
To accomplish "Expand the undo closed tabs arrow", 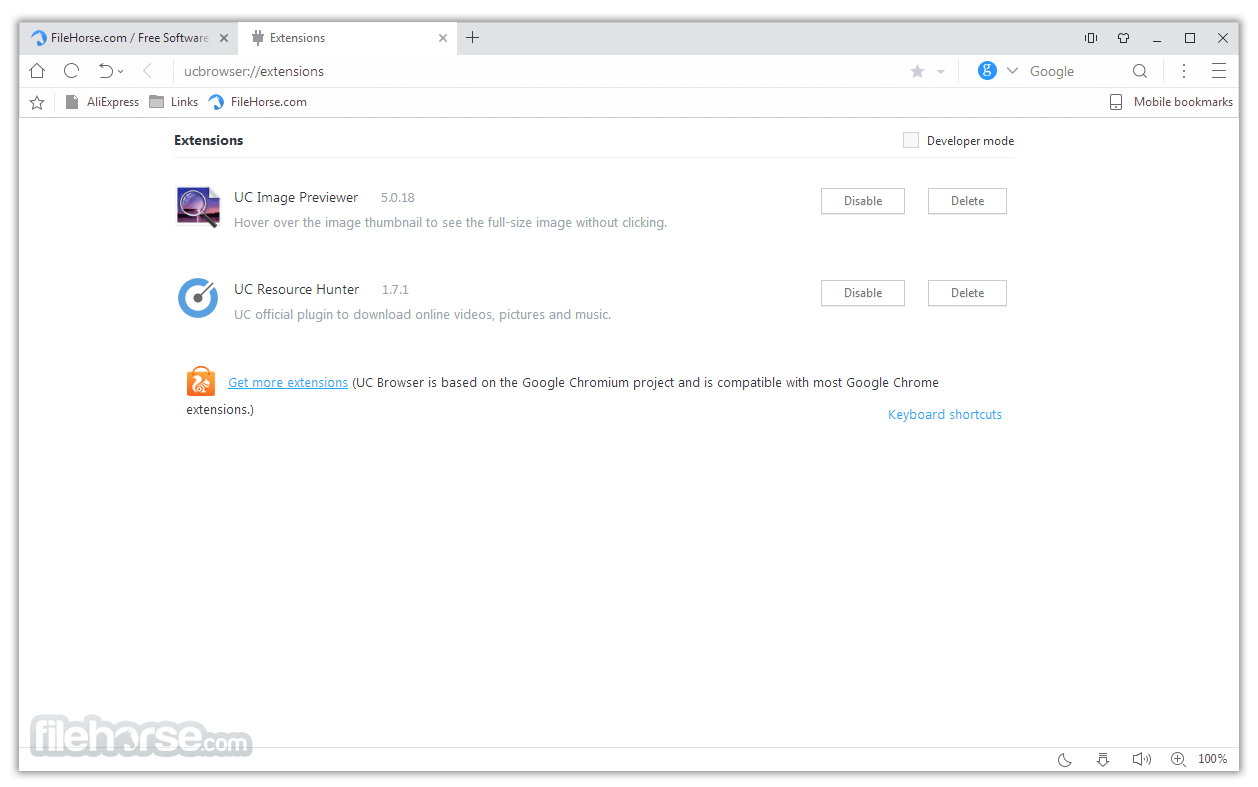I will 121,72.
